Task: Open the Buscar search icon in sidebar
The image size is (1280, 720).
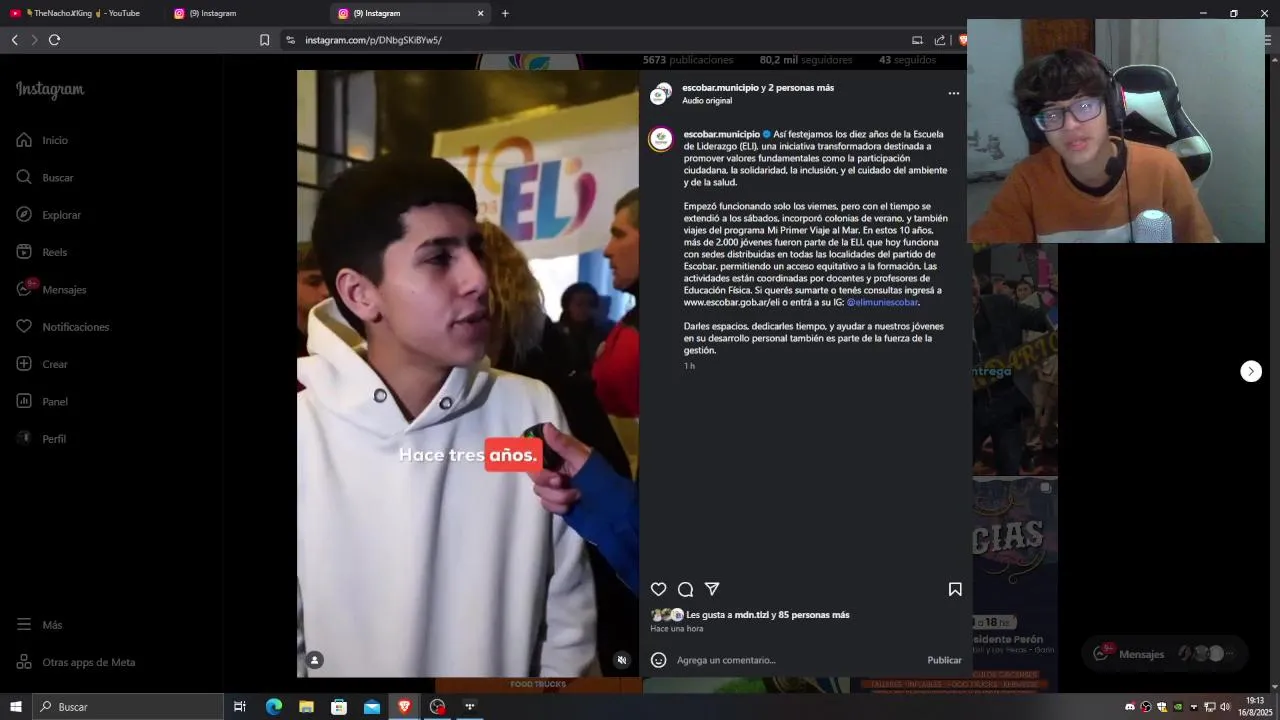Action: [x=24, y=177]
